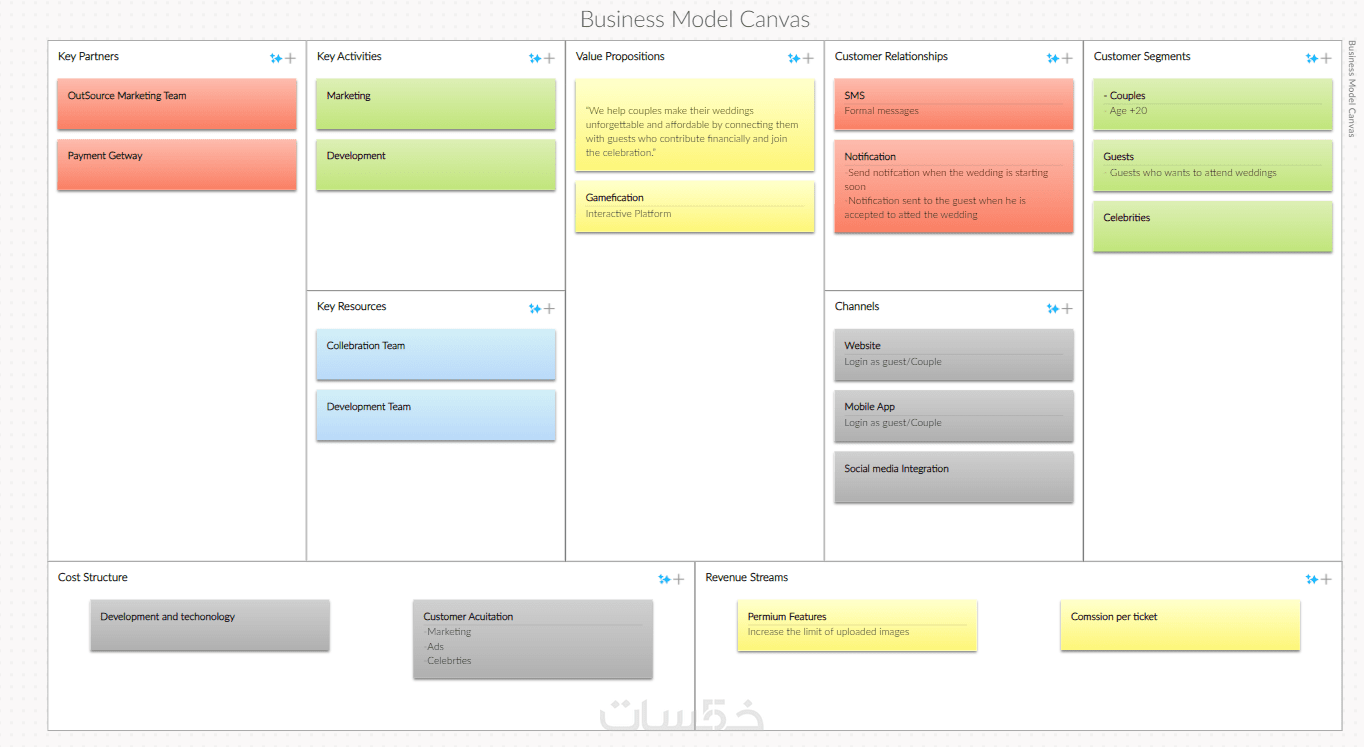Click the Celebrities note in Customer Segments
Screen dimensions: 1364x747
1212,226
